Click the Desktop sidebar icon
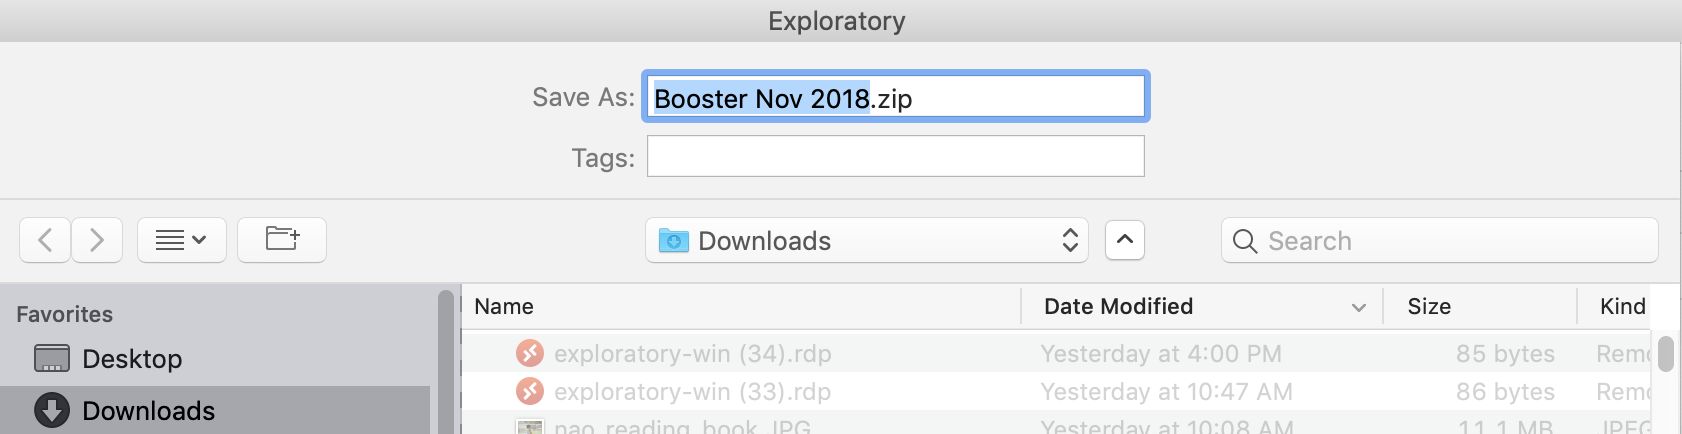The height and width of the screenshot is (434, 1682). (x=52, y=358)
